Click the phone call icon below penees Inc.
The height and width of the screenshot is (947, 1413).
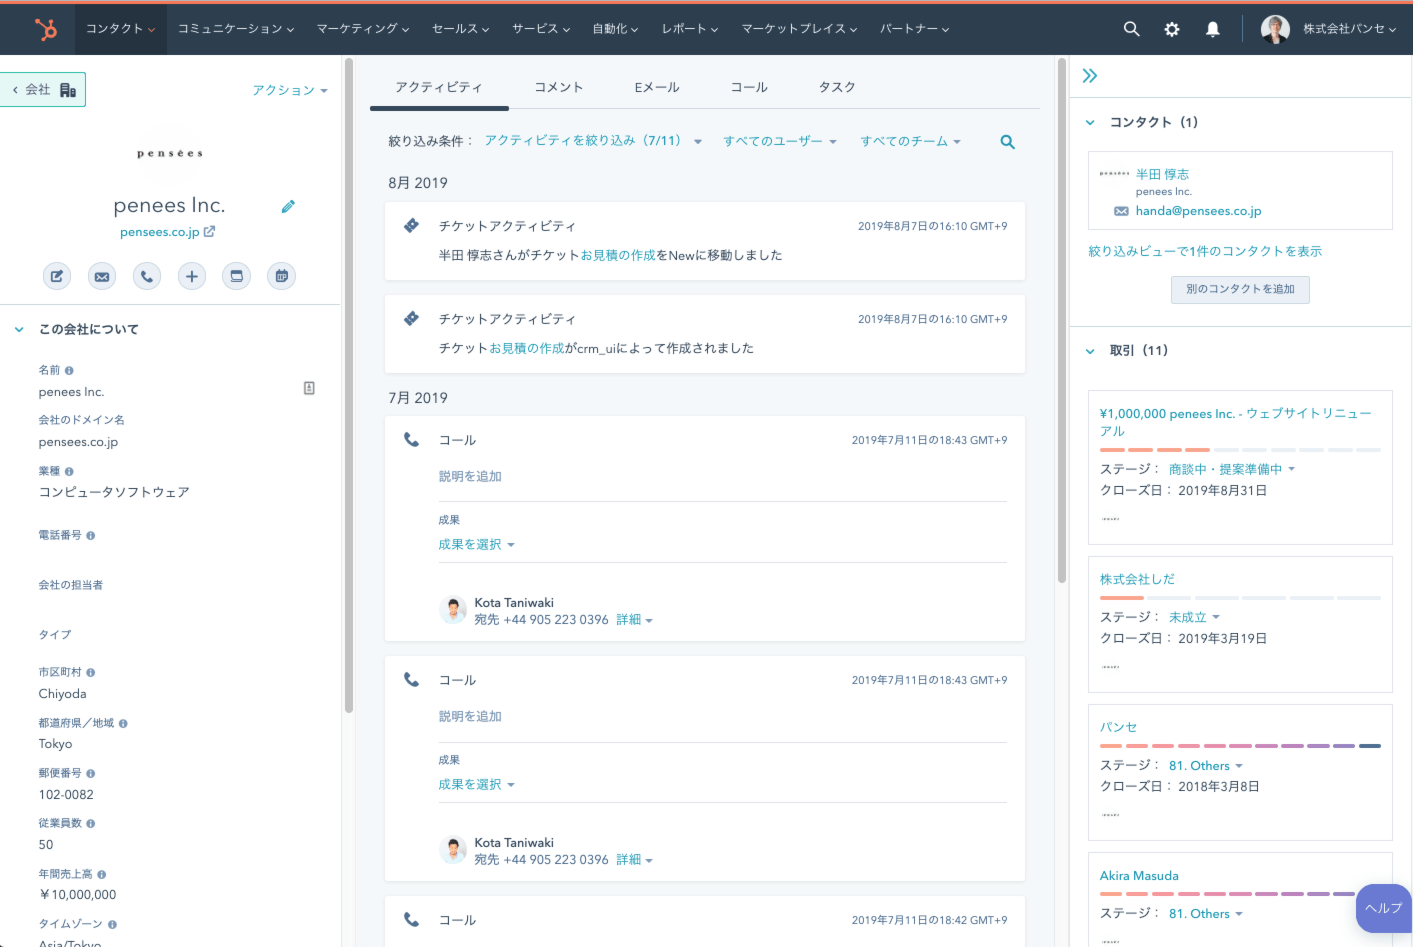point(147,276)
